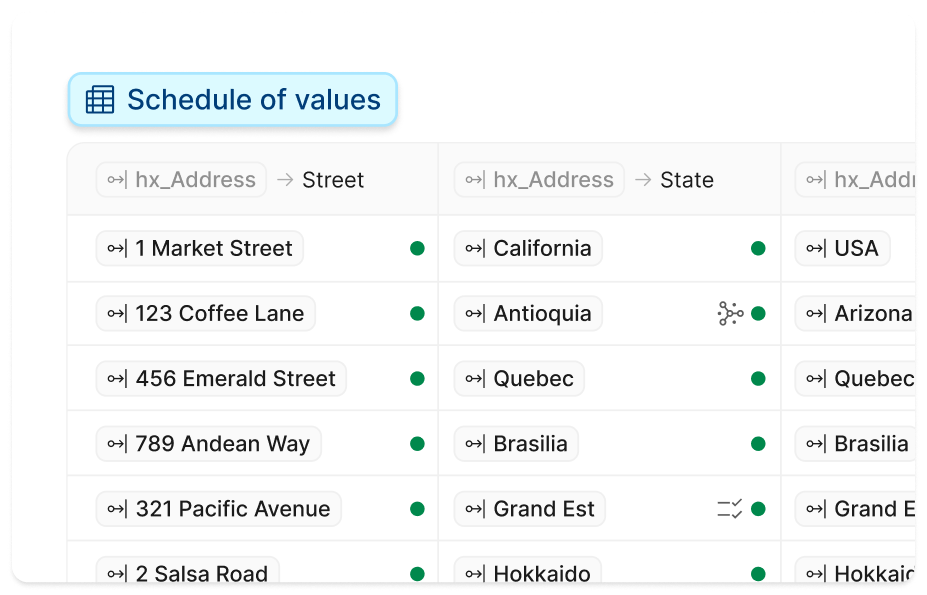Click the checklist icon in Grand Est row

[730, 509]
